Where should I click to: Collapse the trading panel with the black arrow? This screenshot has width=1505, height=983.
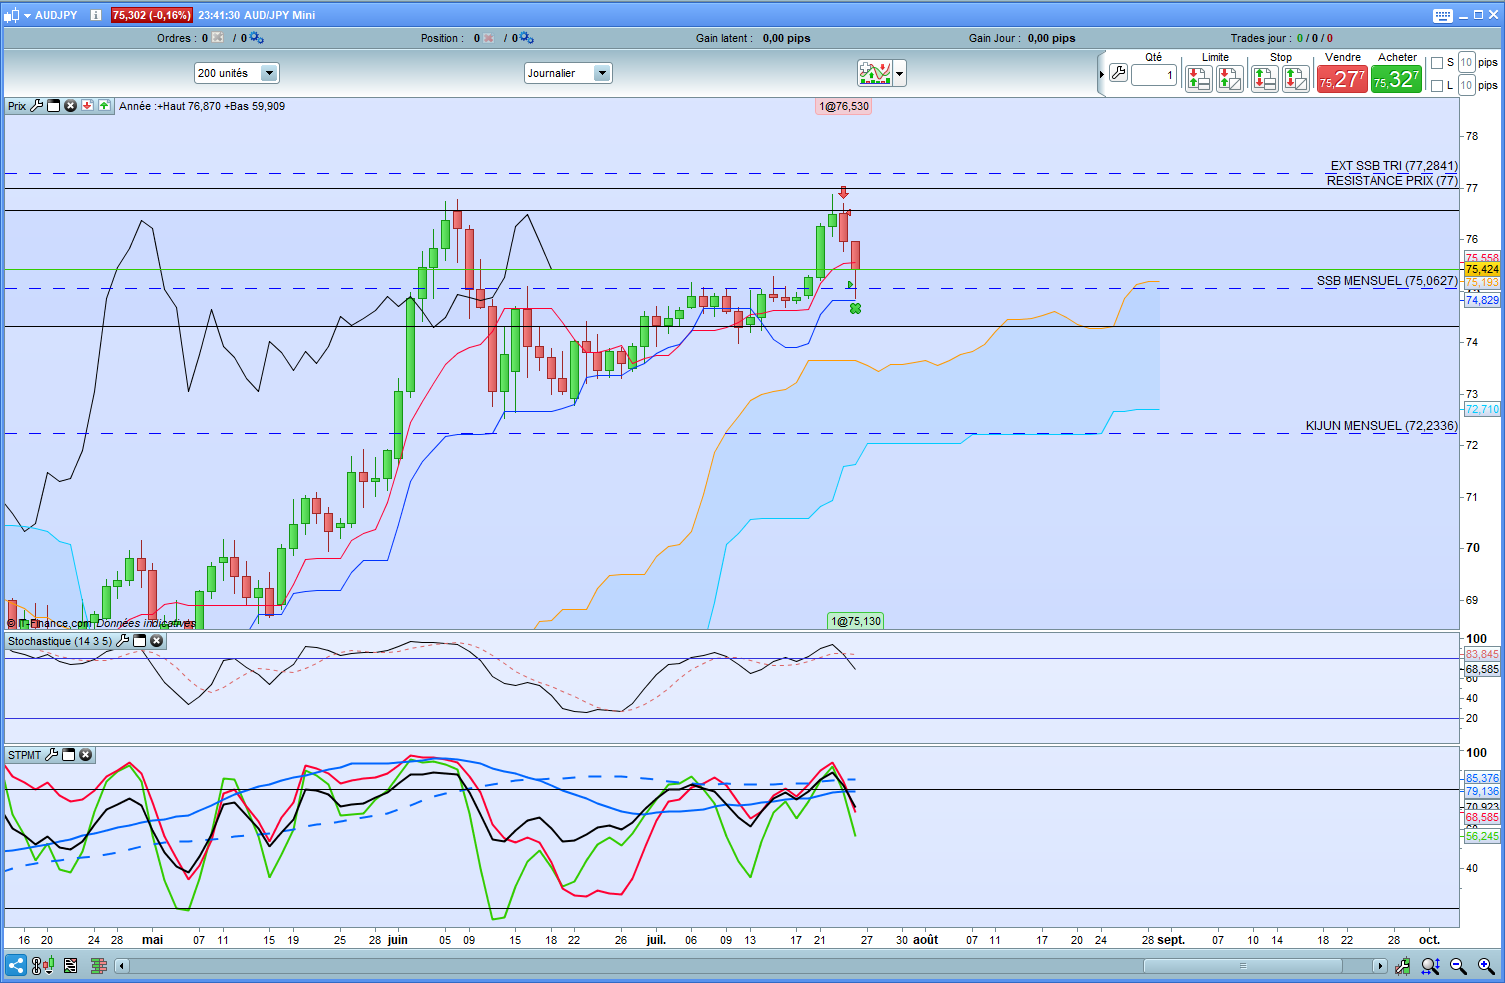(1102, 74)
